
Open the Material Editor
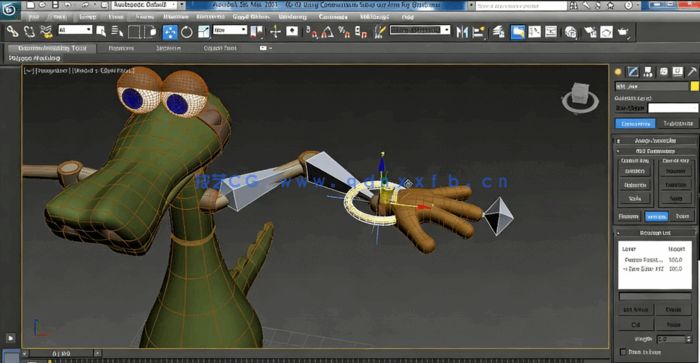[571, 32]
